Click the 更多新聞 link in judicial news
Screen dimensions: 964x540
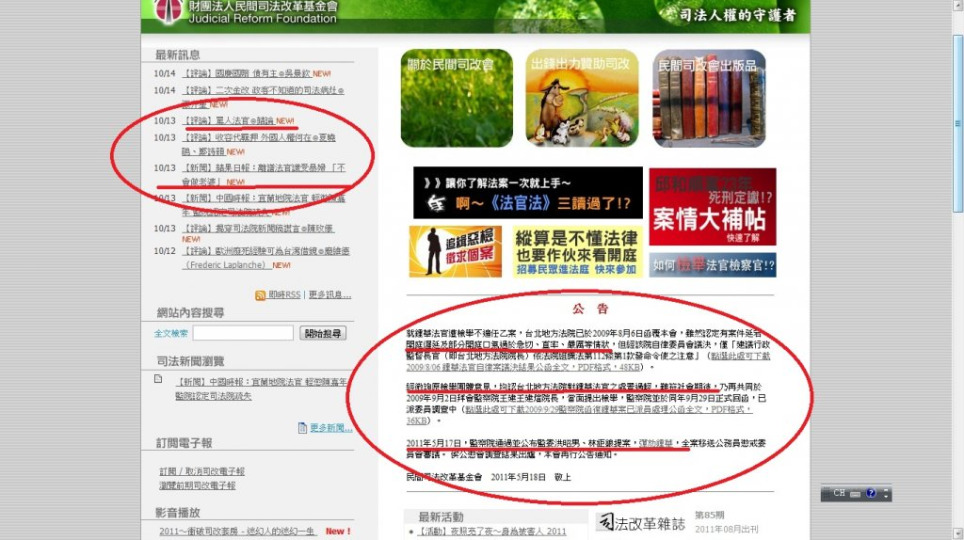330,428
